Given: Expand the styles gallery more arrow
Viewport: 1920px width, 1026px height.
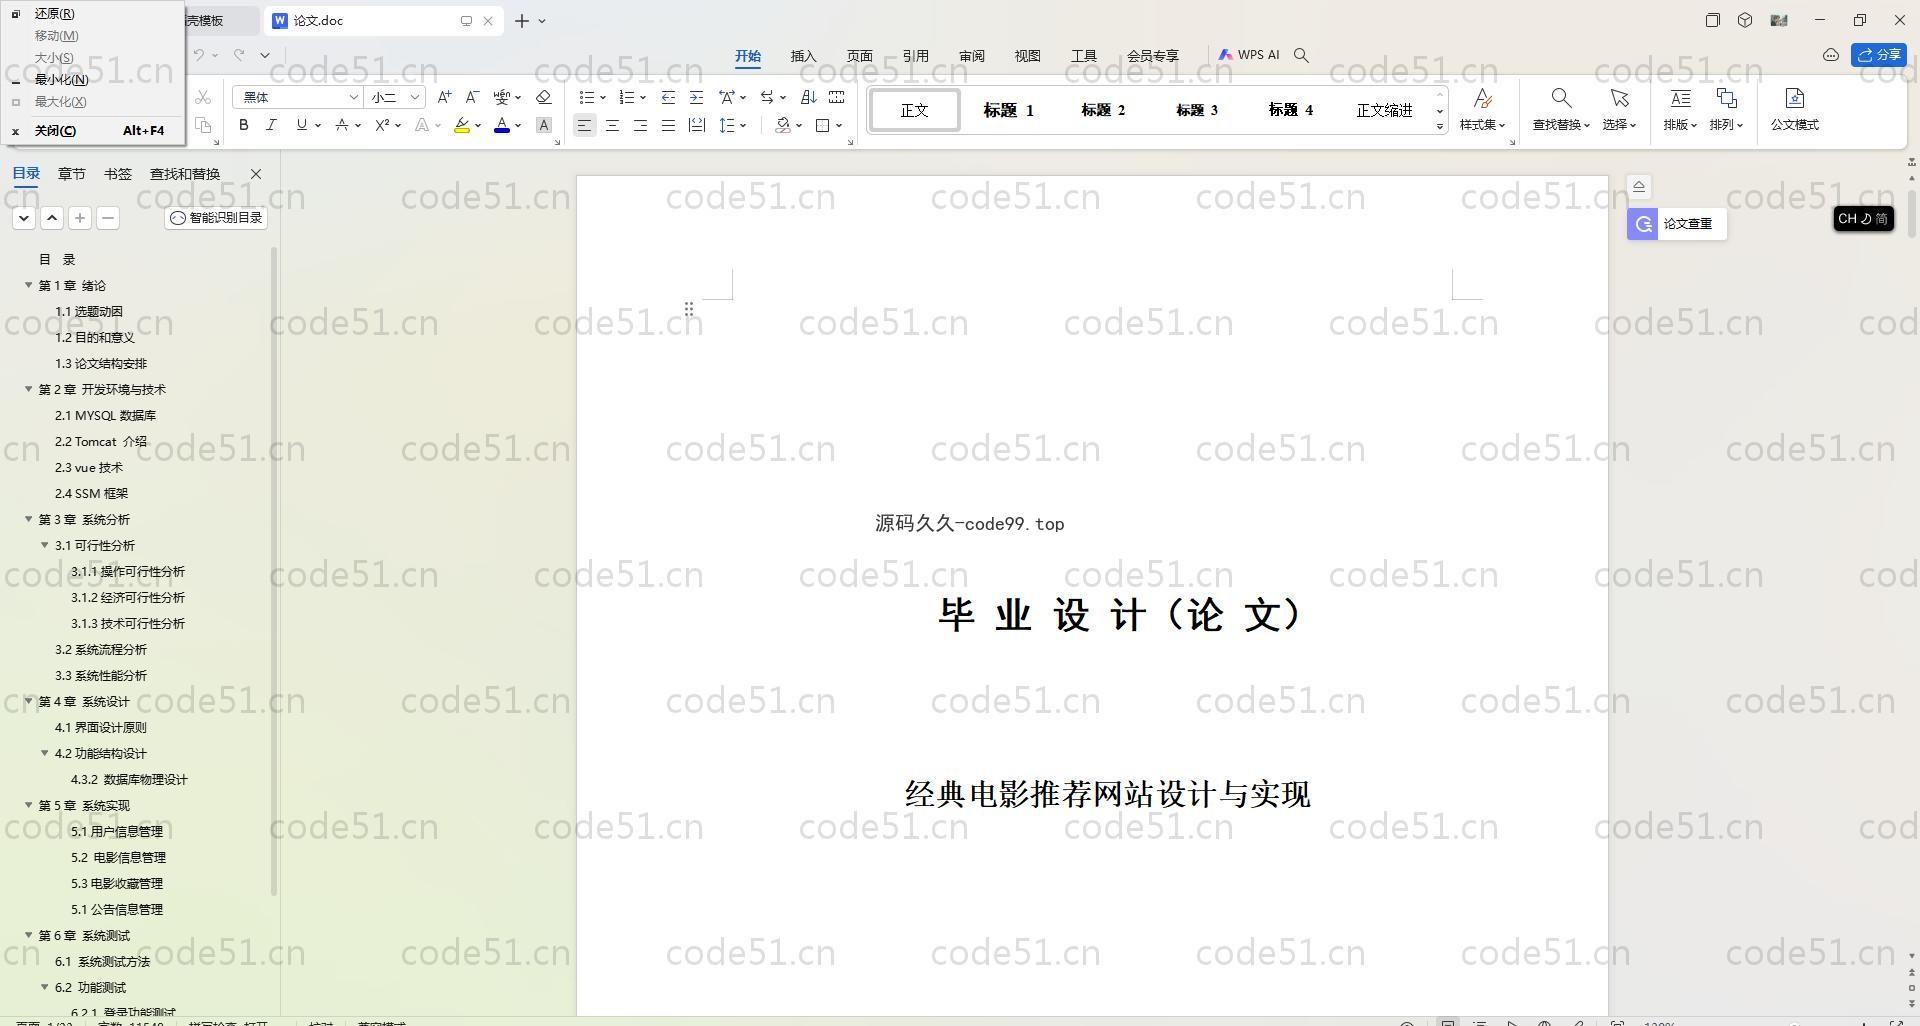Looking at the screenshot, I should tap(1440, 127).
